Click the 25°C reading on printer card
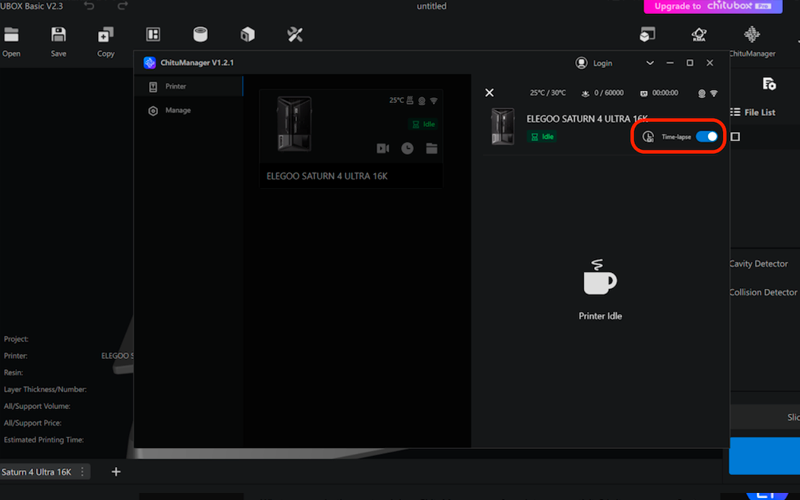Image resolution: width=800 pixels, height=500 pixels. [396, 101]
